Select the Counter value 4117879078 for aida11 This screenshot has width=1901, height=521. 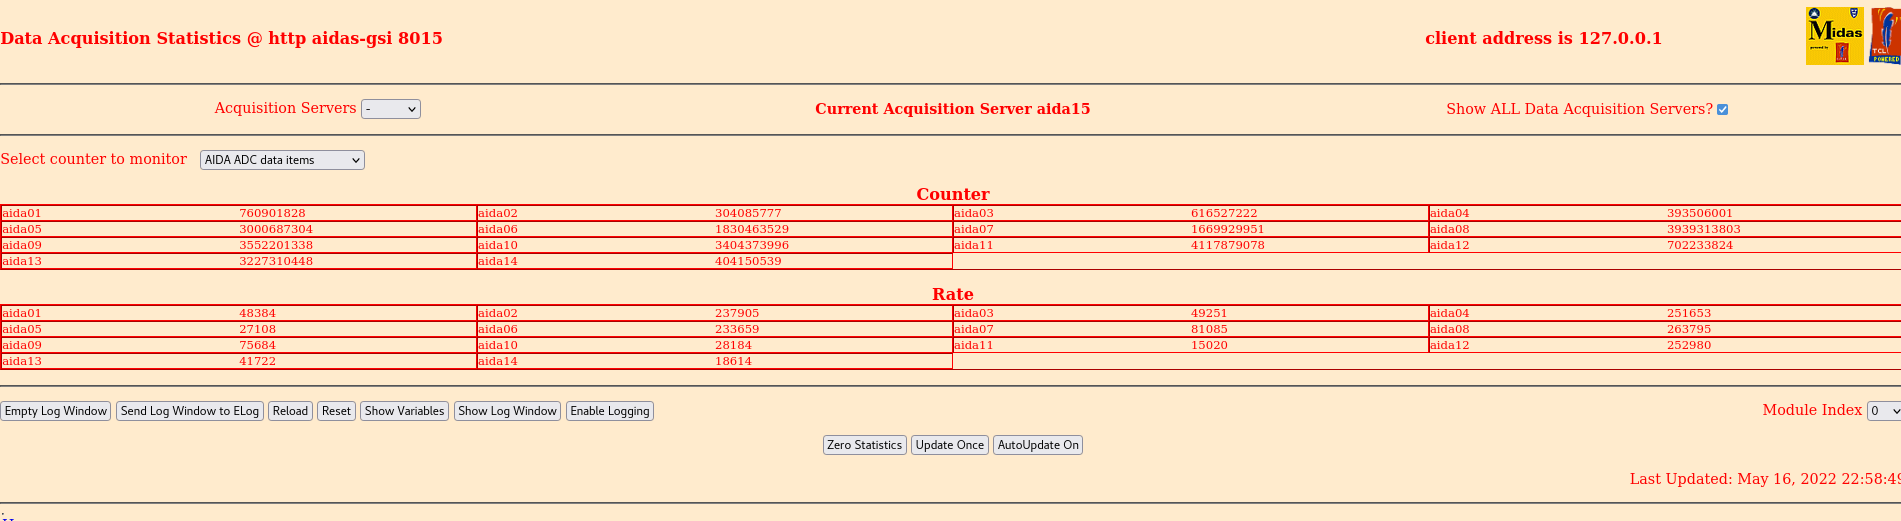coord(1228,245)
